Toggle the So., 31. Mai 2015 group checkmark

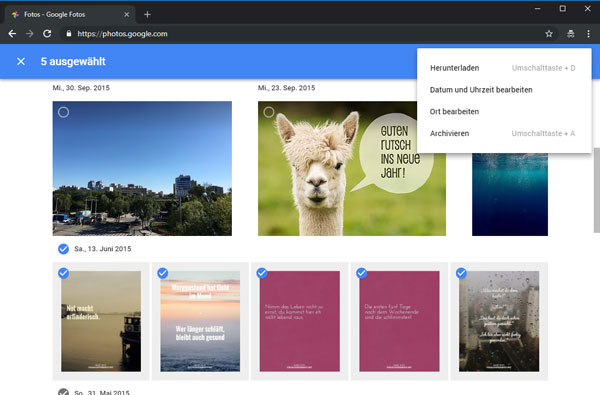[64, 392]
